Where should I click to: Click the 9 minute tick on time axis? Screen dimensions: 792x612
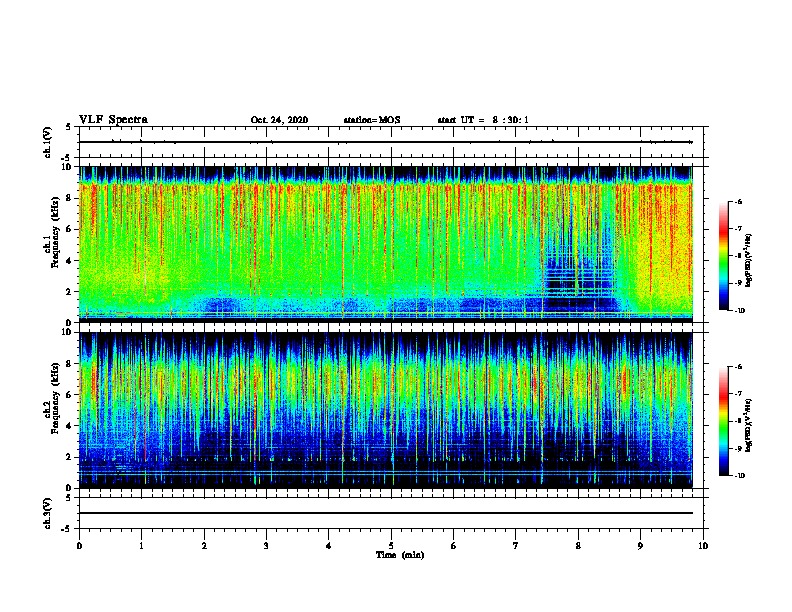[x=640, y=546]
